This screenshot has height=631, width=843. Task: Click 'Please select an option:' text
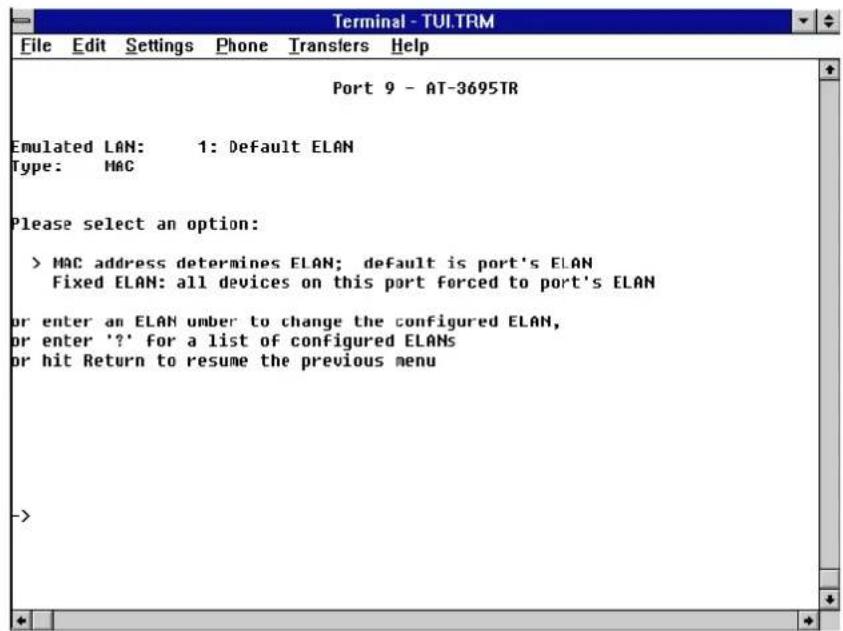pyautogui.click(x=135, y=224)
